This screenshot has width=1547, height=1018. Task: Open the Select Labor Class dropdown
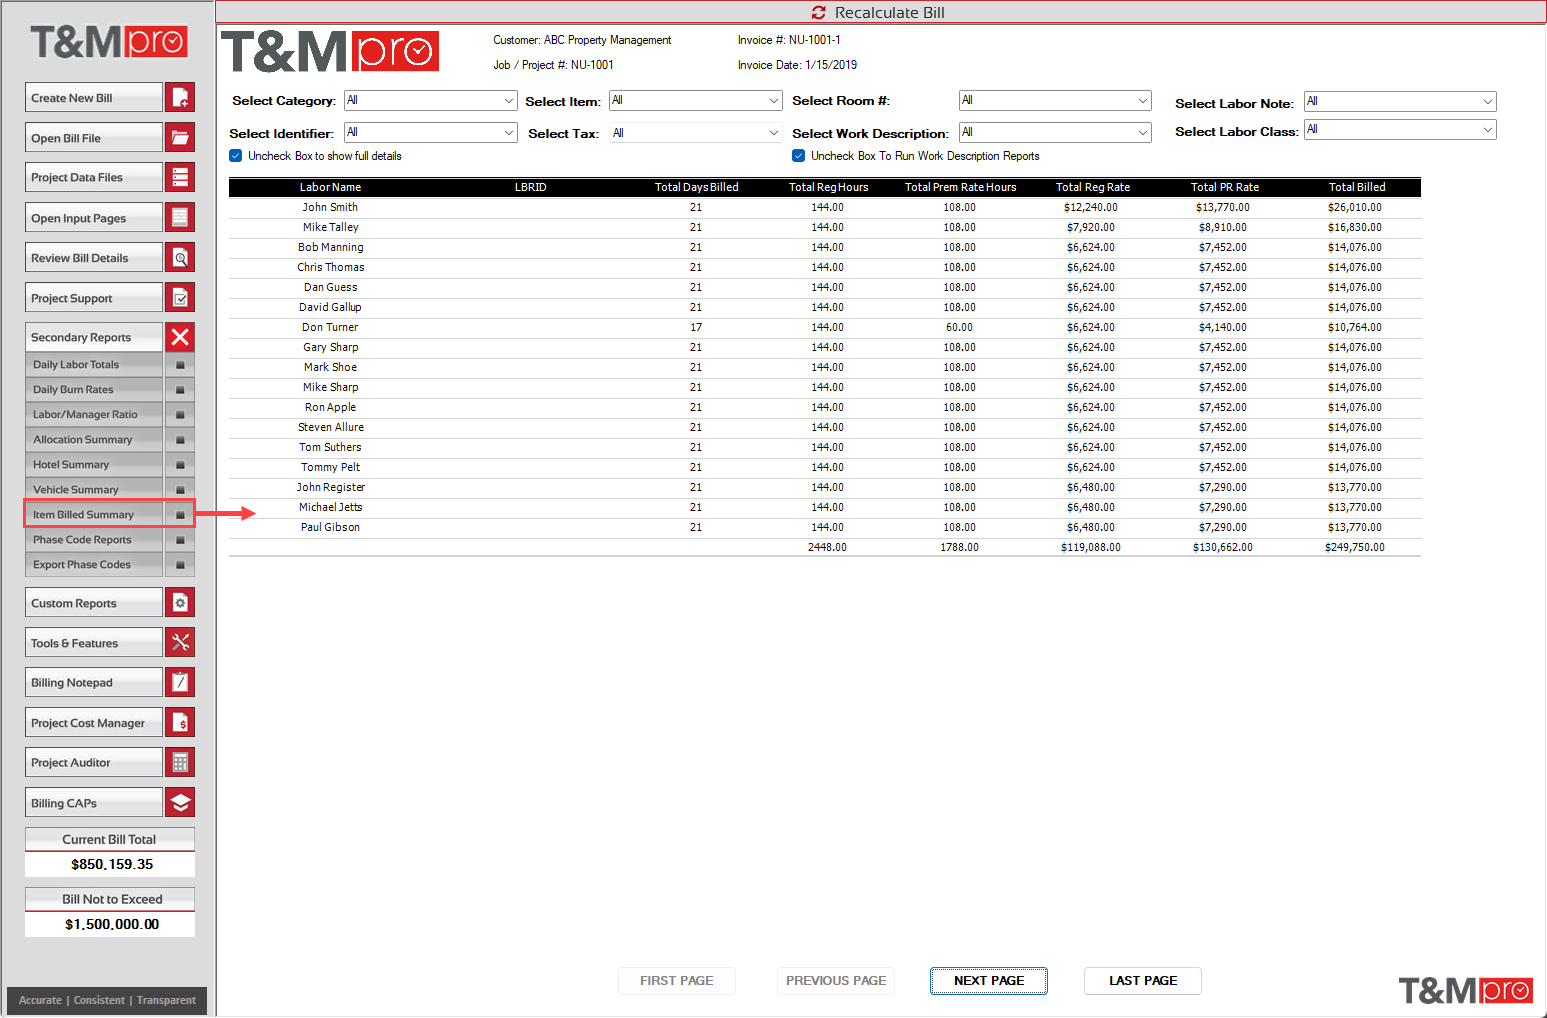tap(1400, 130)
